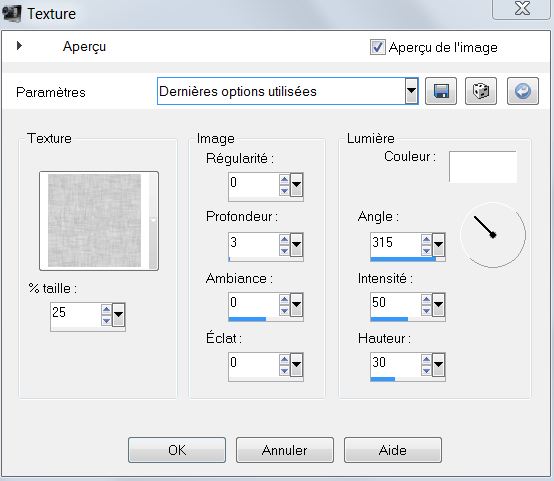554x481 pixels.
Task: Open the white Couleur light swatch
Action: [x=482, y=167]
